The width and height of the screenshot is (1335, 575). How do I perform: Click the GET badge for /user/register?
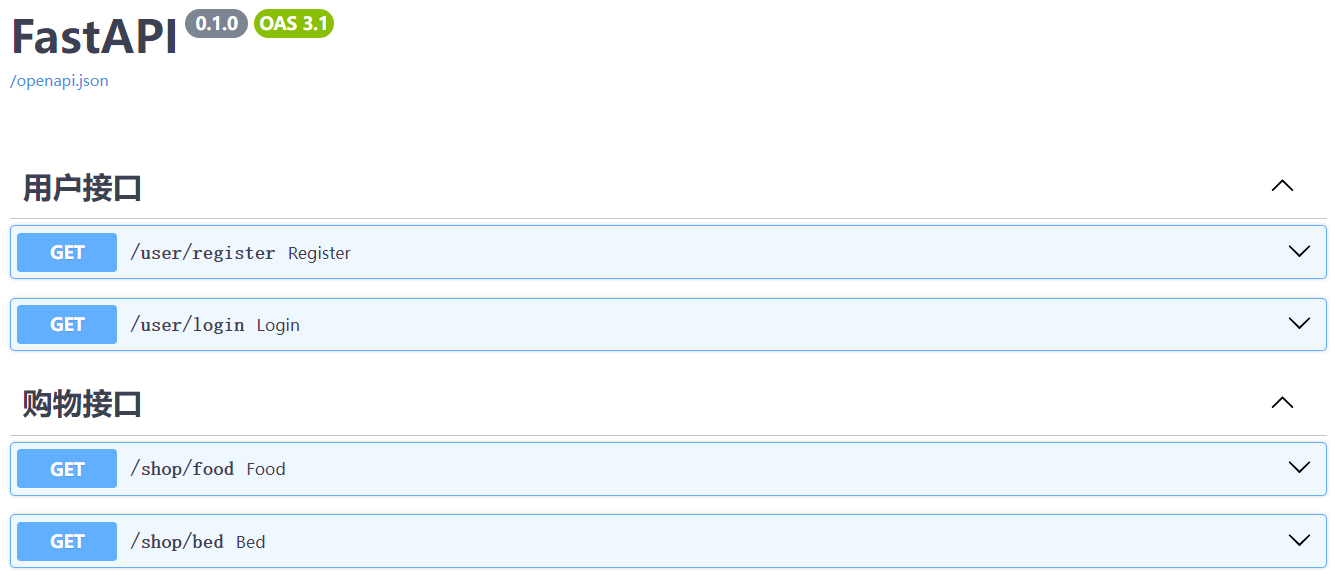67,252
